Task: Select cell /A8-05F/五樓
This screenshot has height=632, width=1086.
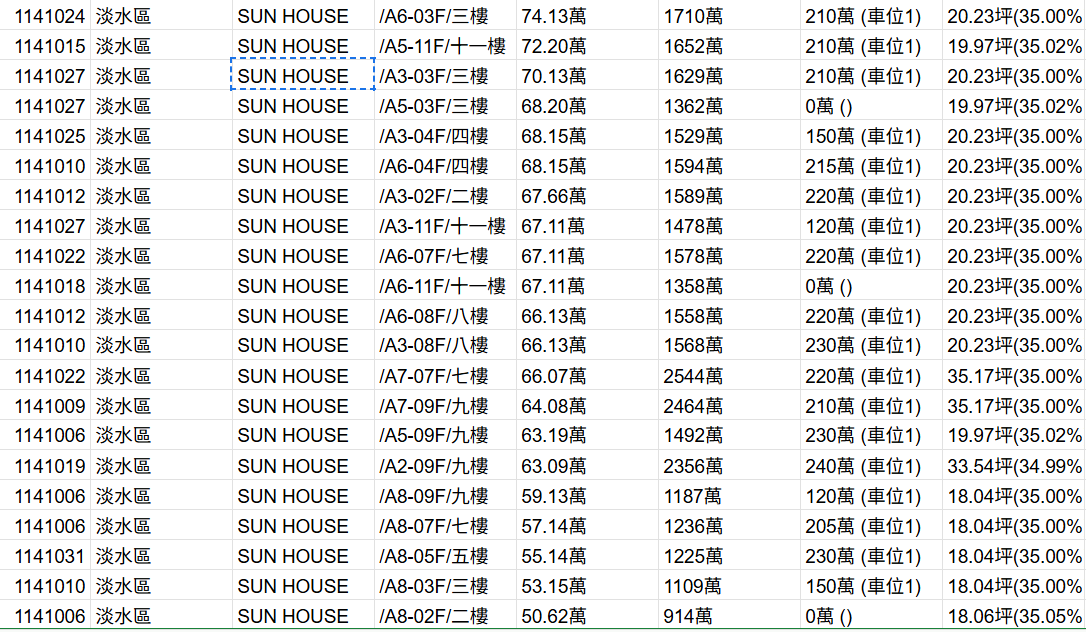Action: (x=445, y=555)
